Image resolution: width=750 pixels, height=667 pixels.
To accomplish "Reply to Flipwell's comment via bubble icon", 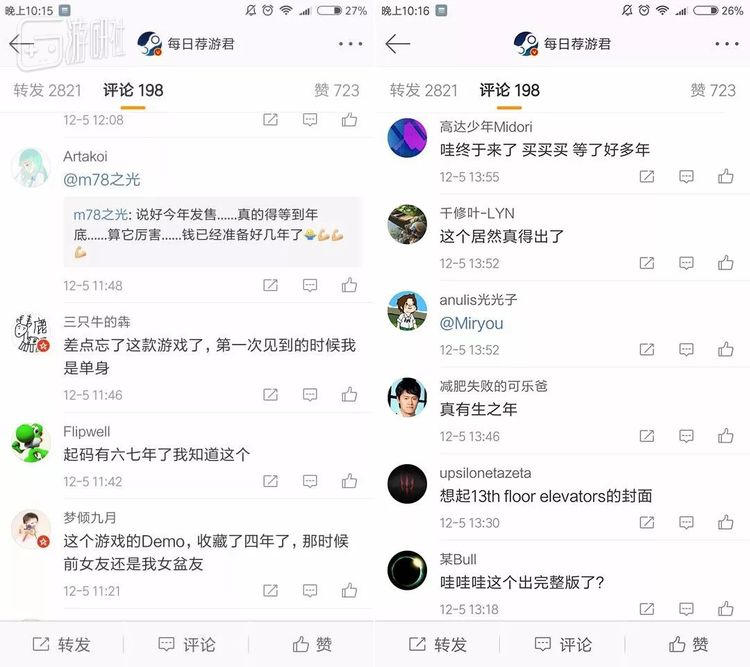I will pyautogui.click(x=310, y=481).
